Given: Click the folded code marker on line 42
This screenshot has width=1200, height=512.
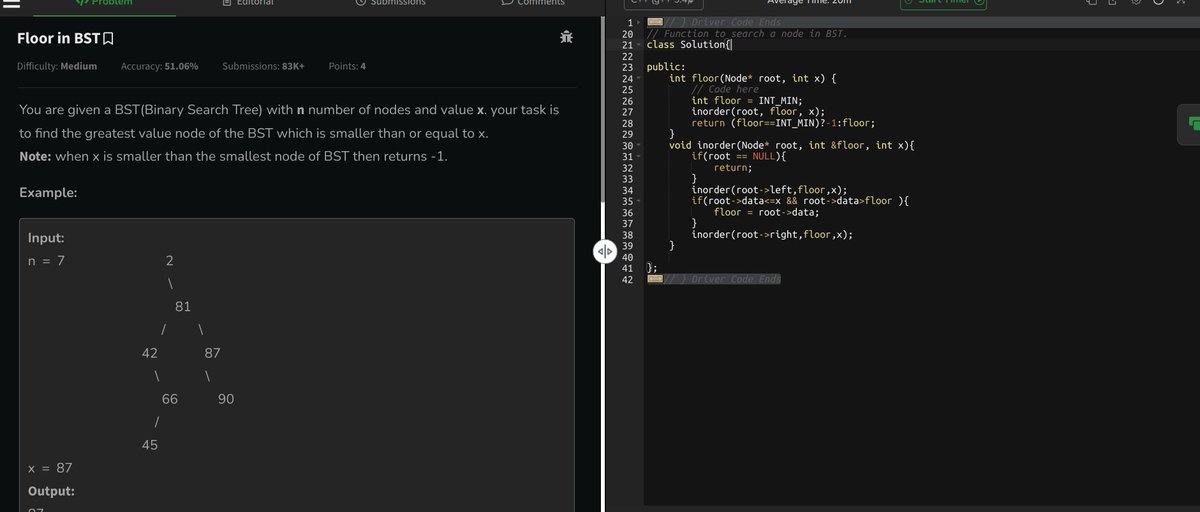Looking at the screenshot, I should pos(654,279).
